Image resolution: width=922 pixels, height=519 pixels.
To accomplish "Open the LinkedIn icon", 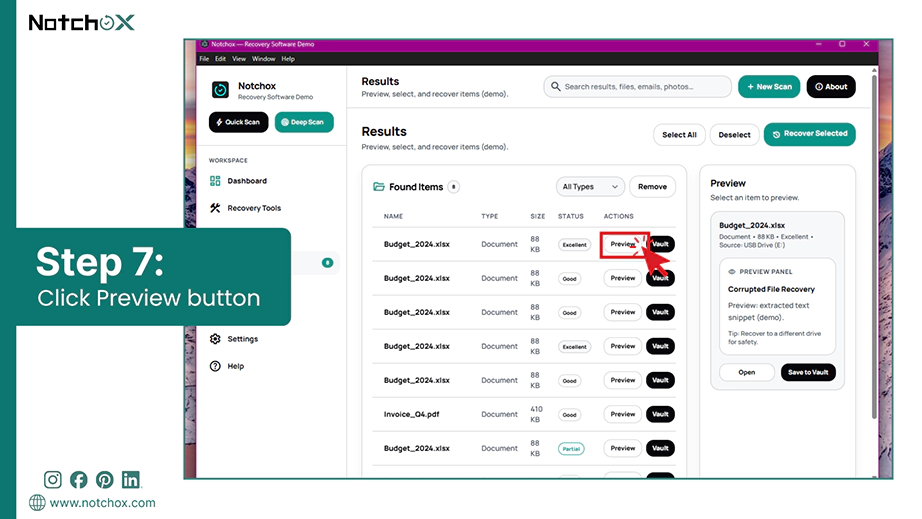I will pyautogui.click(x=131, y=480).
